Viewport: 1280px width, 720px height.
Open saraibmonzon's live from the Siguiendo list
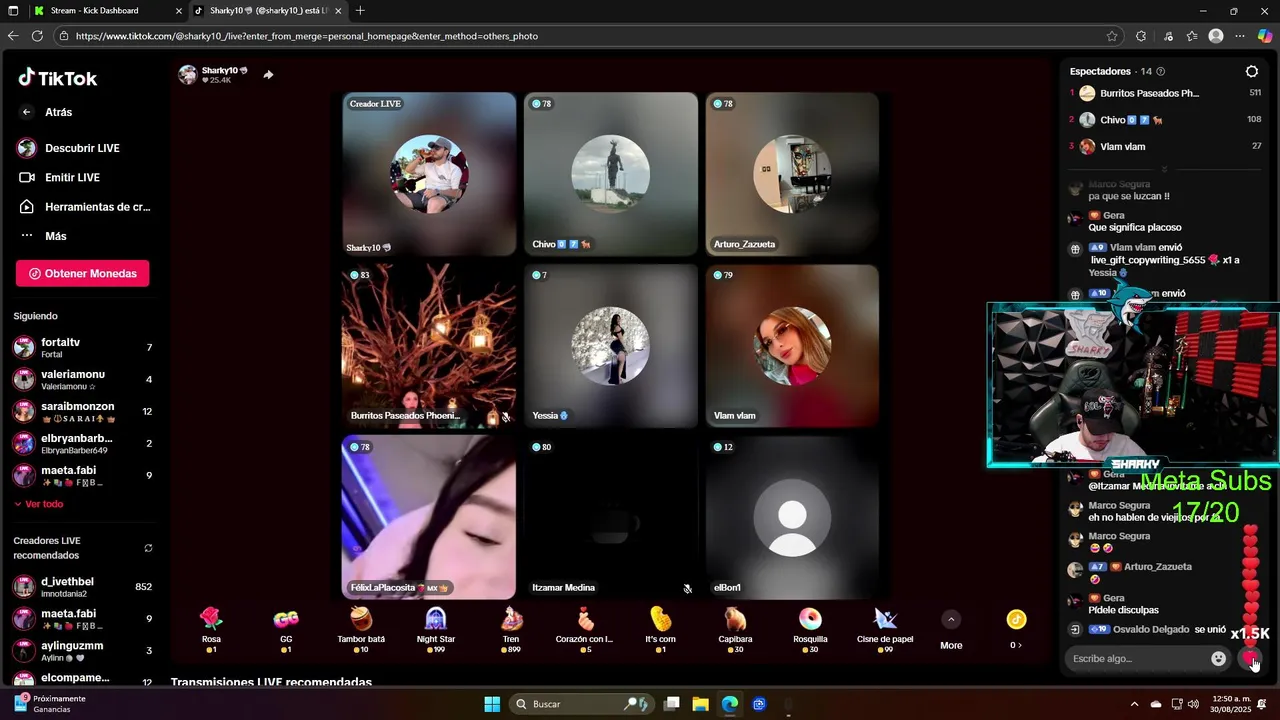click(x=82, y=411)
